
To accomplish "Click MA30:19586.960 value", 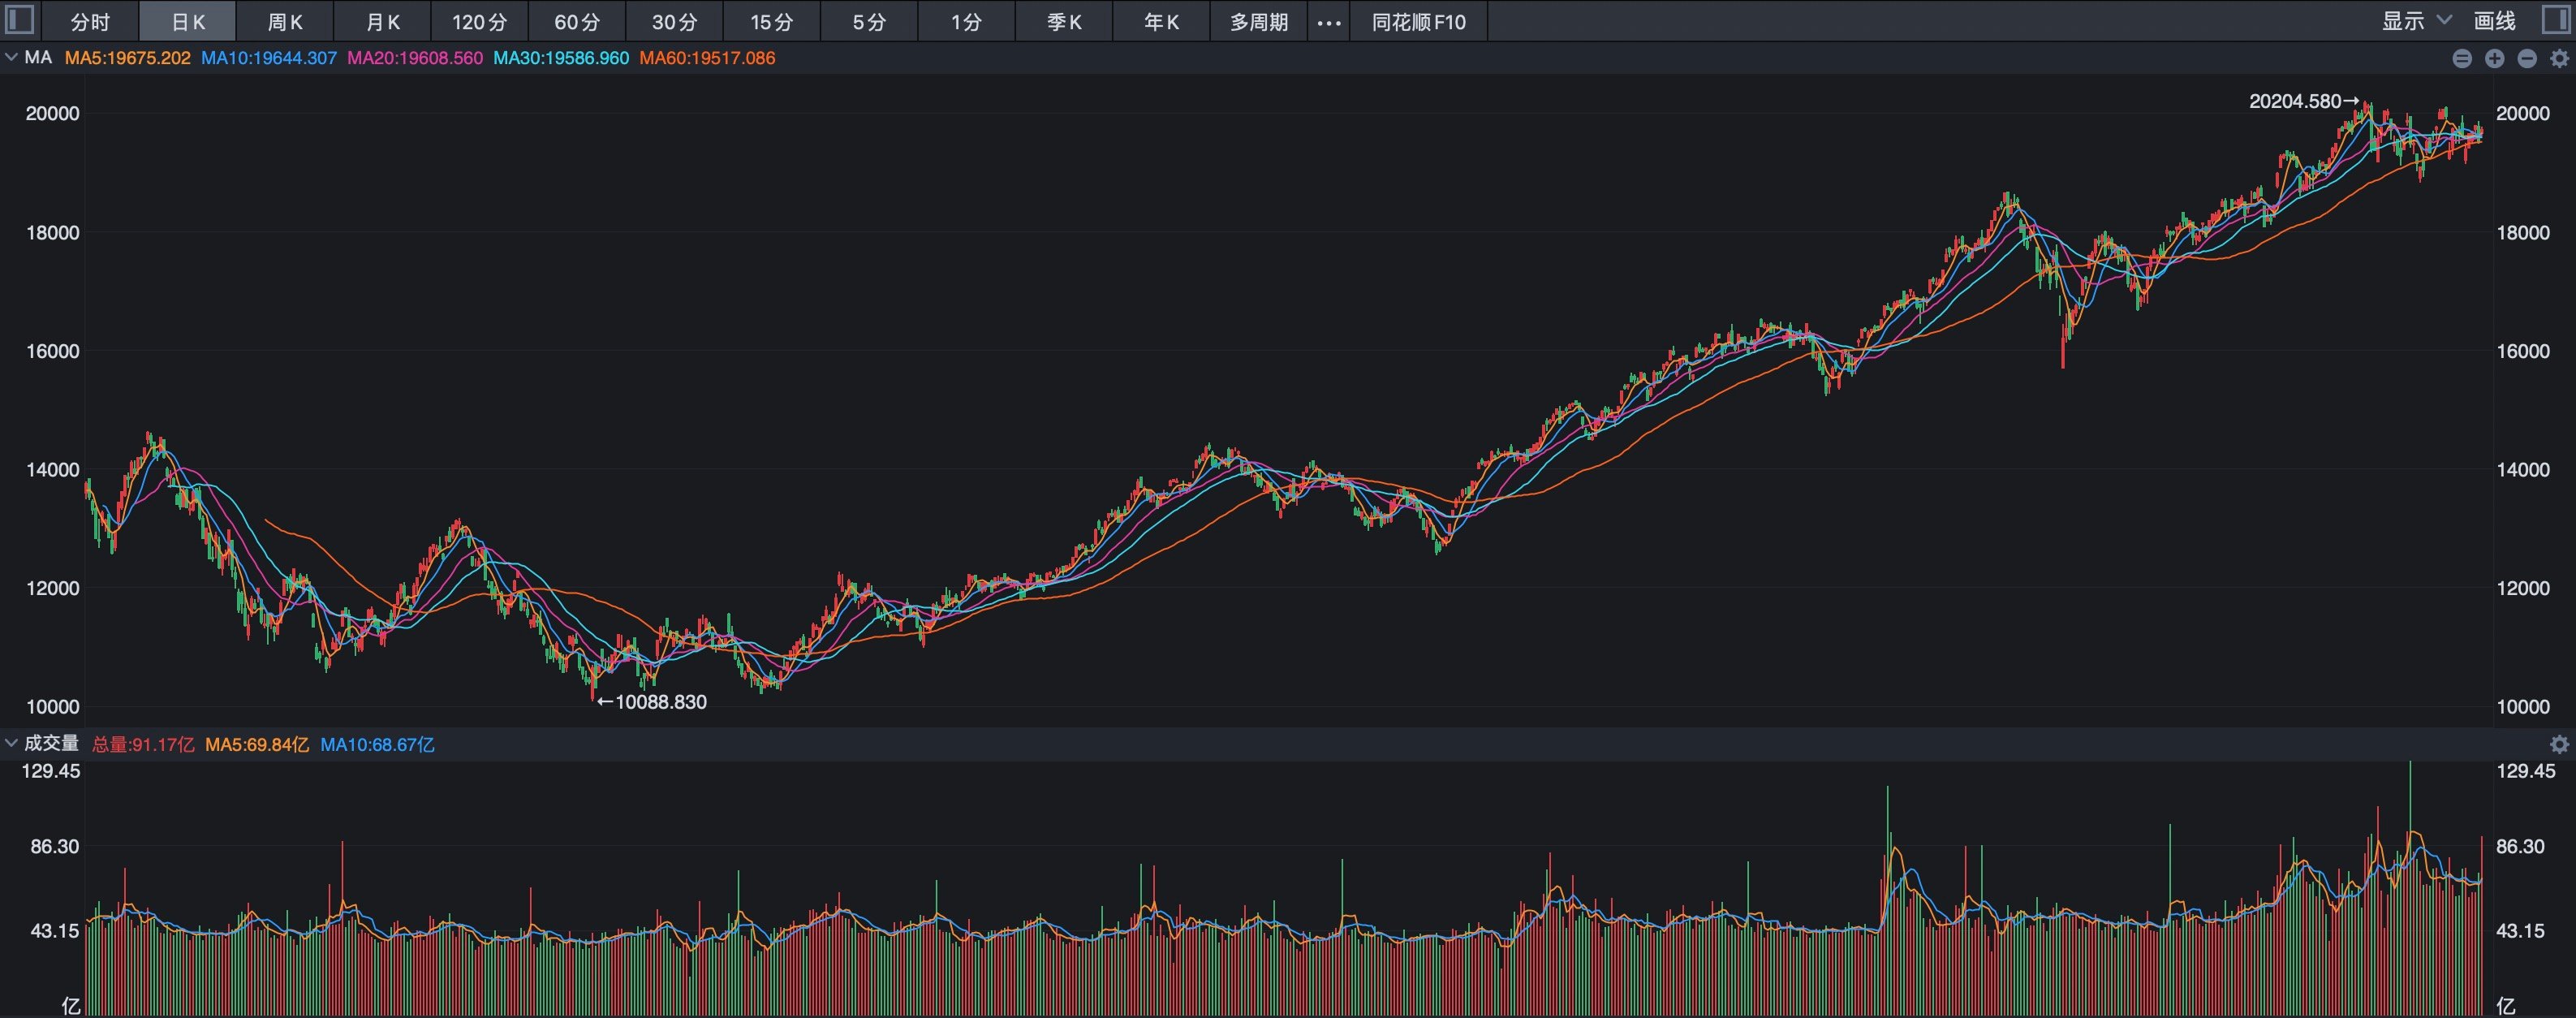I will 561,58.
